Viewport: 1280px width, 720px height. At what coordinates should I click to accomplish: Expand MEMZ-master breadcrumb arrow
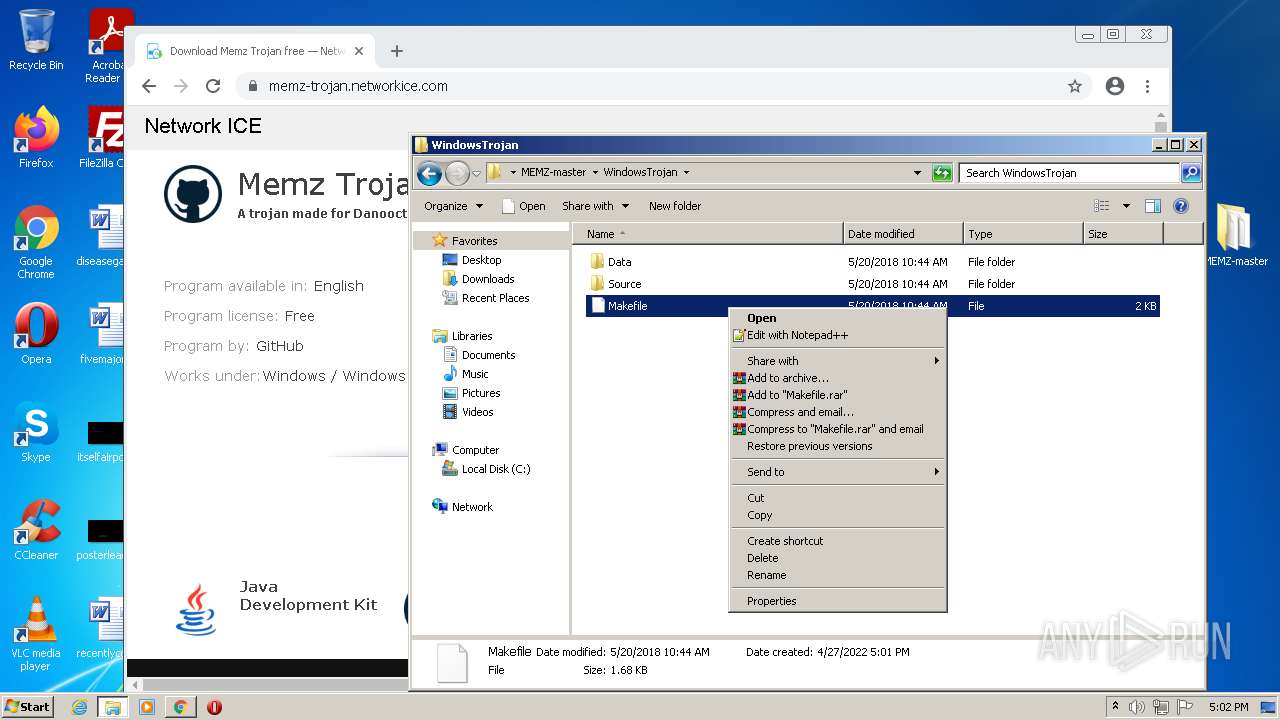point(595,172)
